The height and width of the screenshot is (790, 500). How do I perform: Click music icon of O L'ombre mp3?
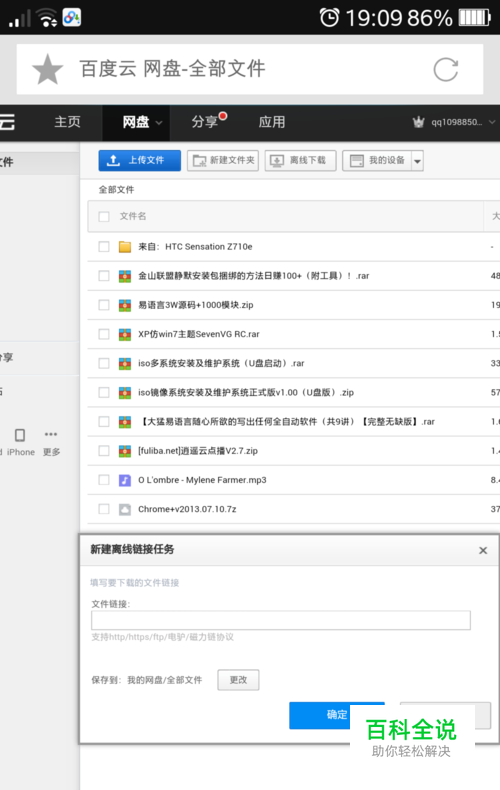tap(125, 481)
